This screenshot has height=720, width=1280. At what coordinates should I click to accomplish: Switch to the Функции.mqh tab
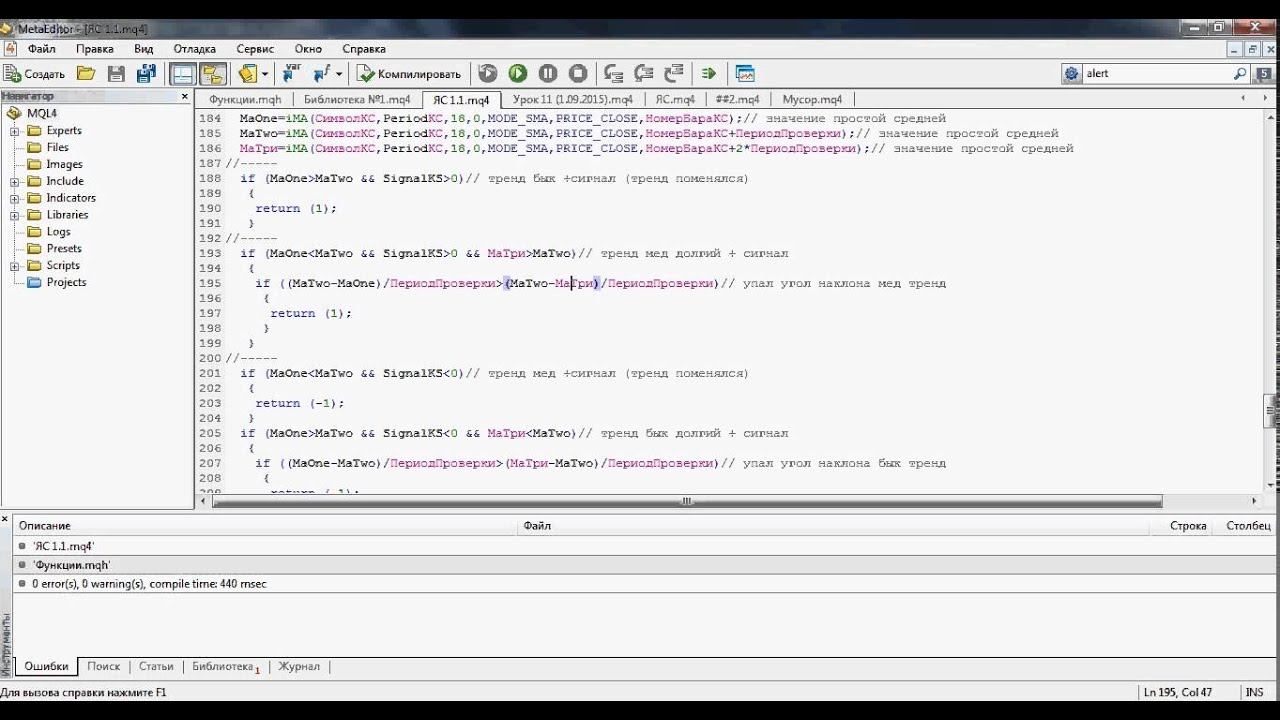(x=245, y=100)
